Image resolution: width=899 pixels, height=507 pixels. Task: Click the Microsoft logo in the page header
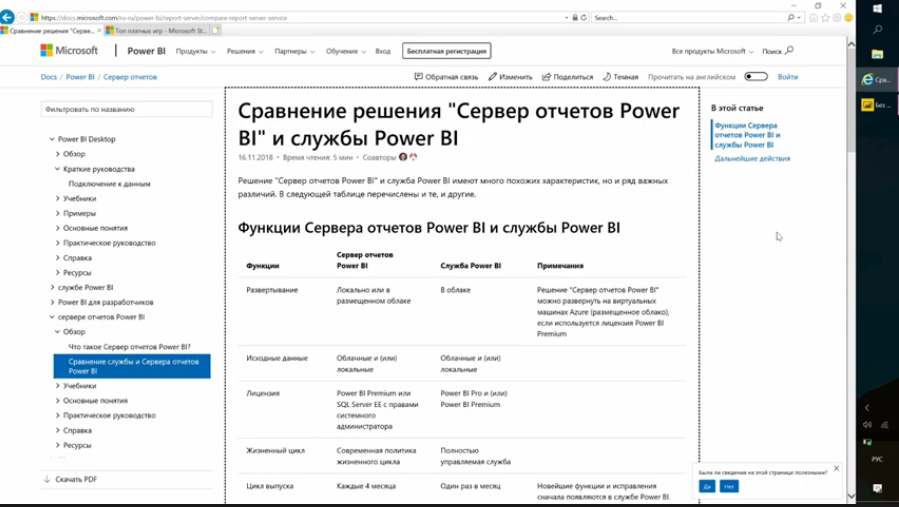click(x=69, y=50)
